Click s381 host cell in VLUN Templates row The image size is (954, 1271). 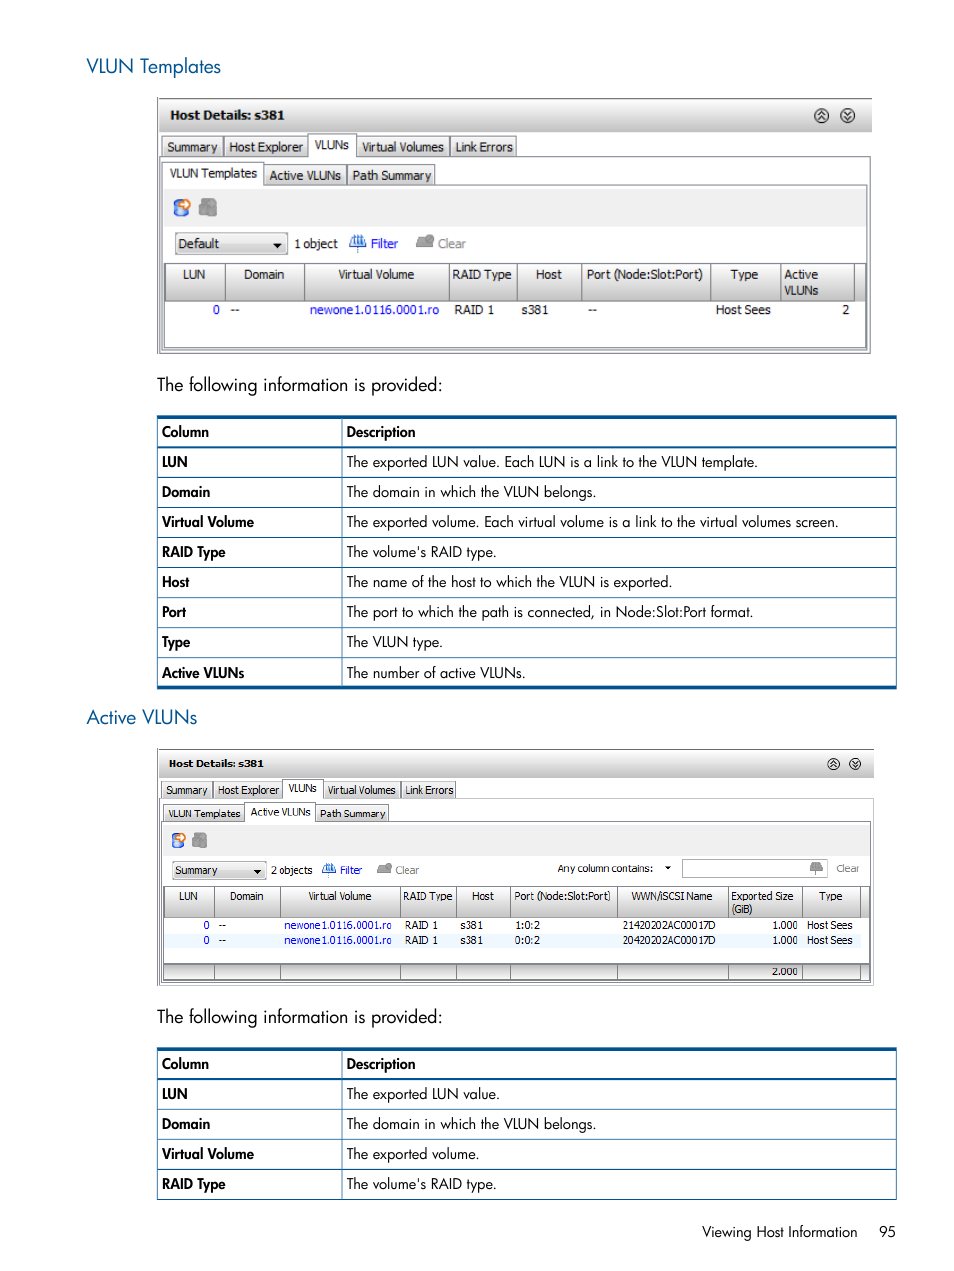pyautogui.click(x=535, y=310)
